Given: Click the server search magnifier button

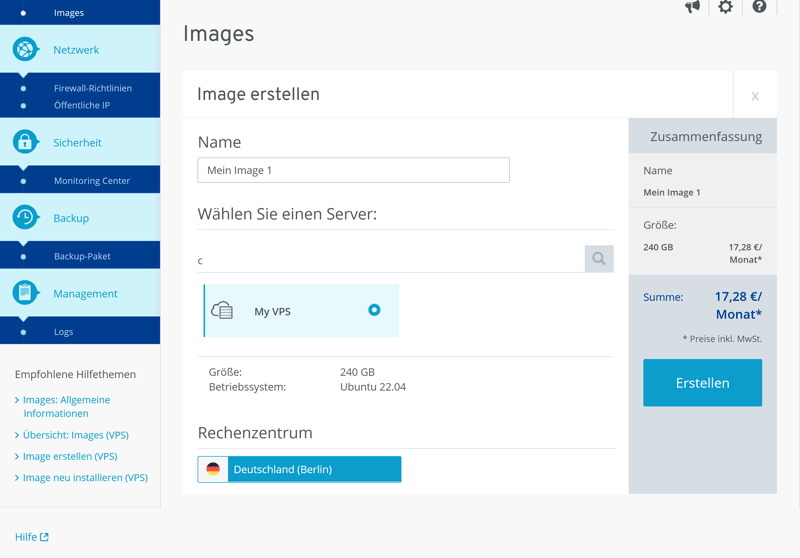Looking at the screenshot, I should (x=599, y=259).
